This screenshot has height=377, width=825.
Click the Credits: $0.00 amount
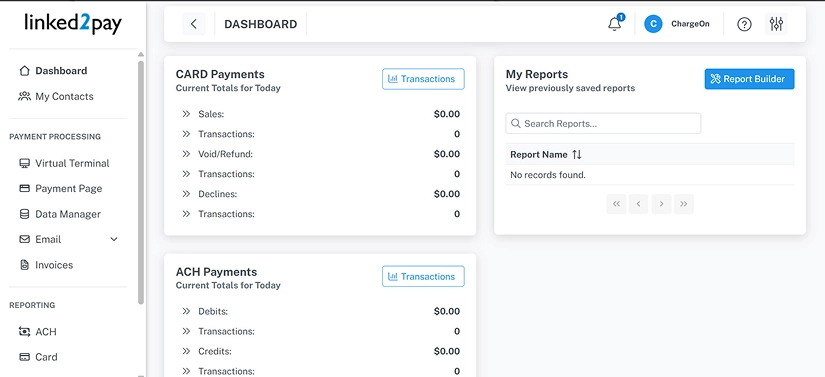pyautogui.click(x=447, y=351)
